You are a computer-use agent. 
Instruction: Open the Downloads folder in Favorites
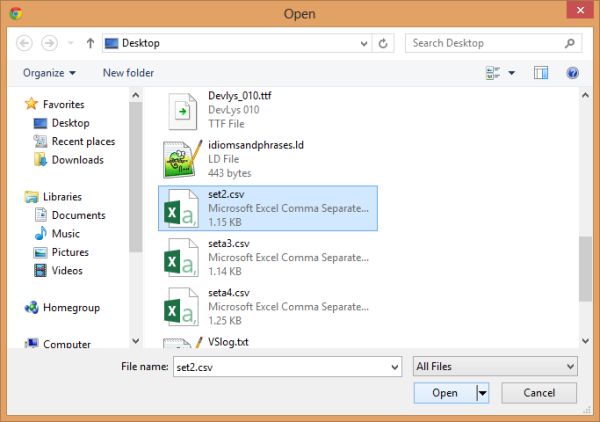pyautogui.click(x=77, y=160)
